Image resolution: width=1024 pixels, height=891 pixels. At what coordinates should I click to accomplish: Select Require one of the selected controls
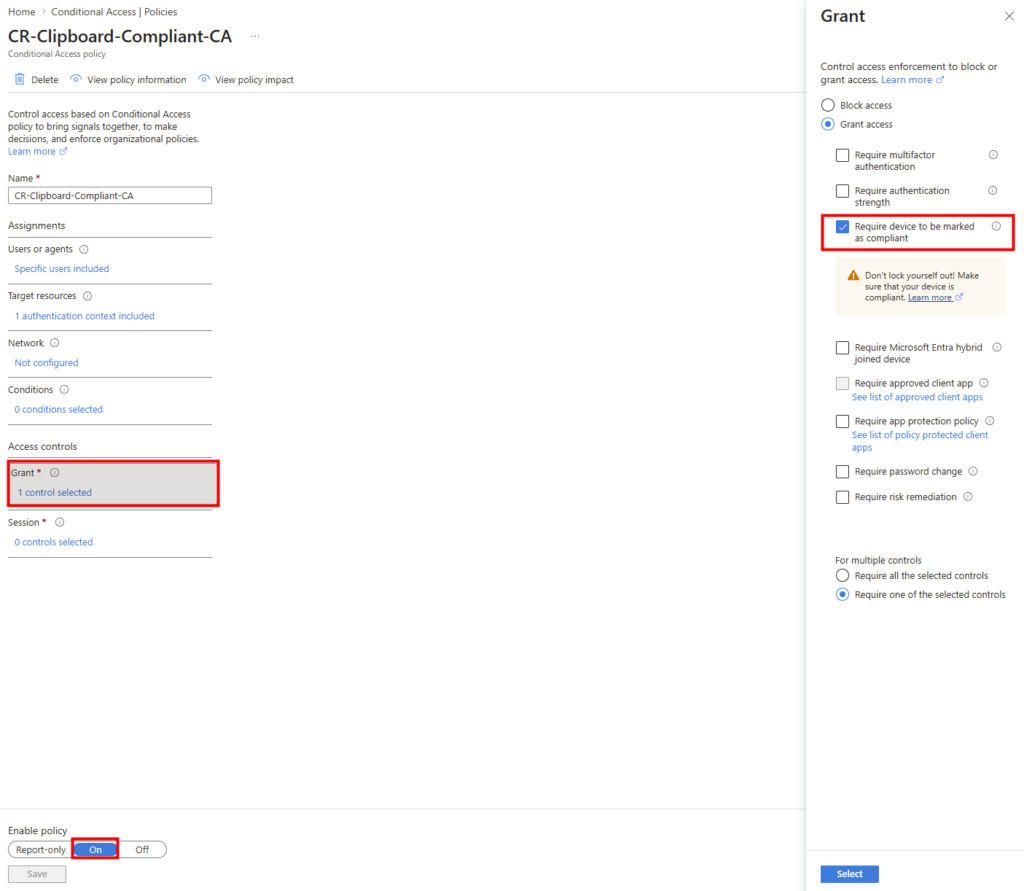point(842,594)
